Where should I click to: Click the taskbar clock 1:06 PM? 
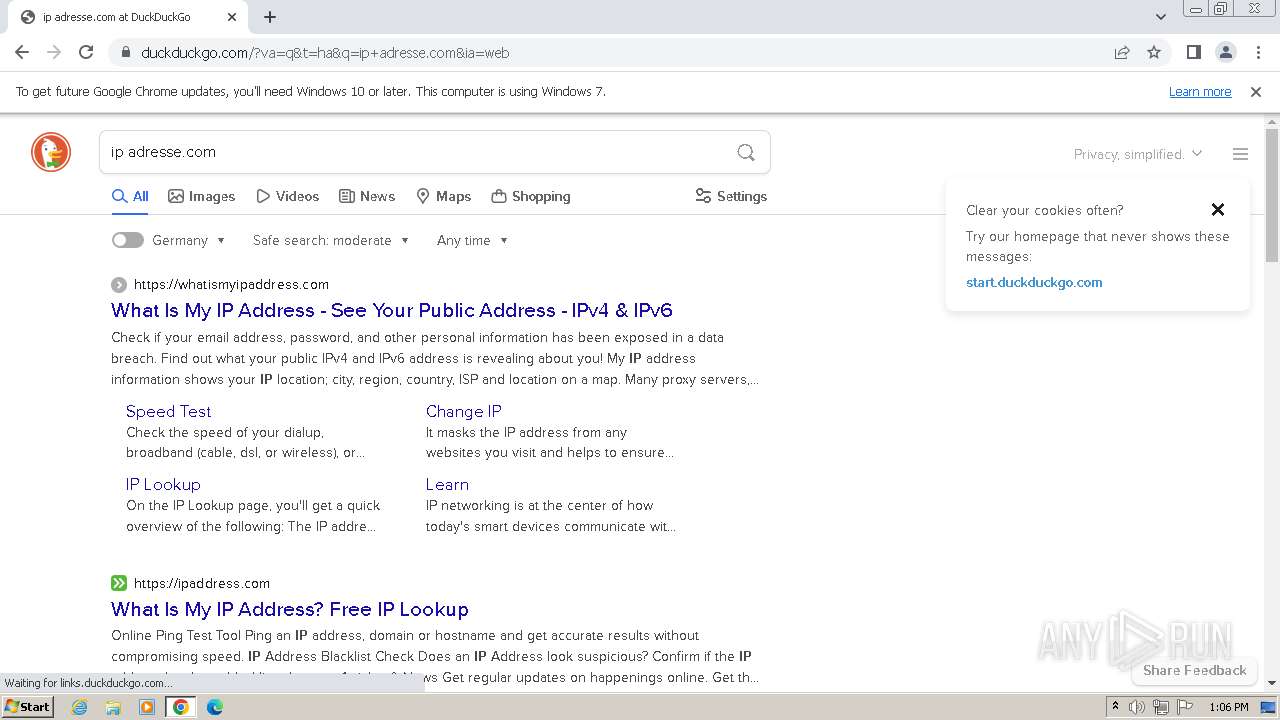pyautogui.click(x=1228, y=707)
